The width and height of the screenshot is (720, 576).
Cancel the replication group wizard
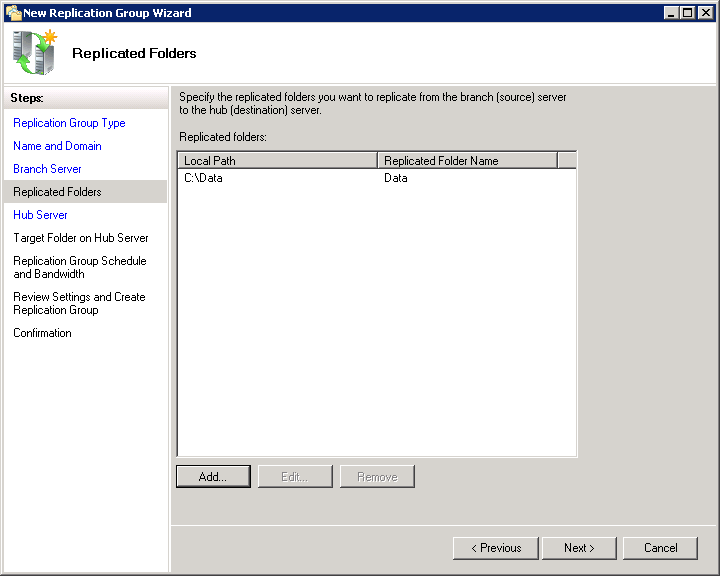click(660, 548)
